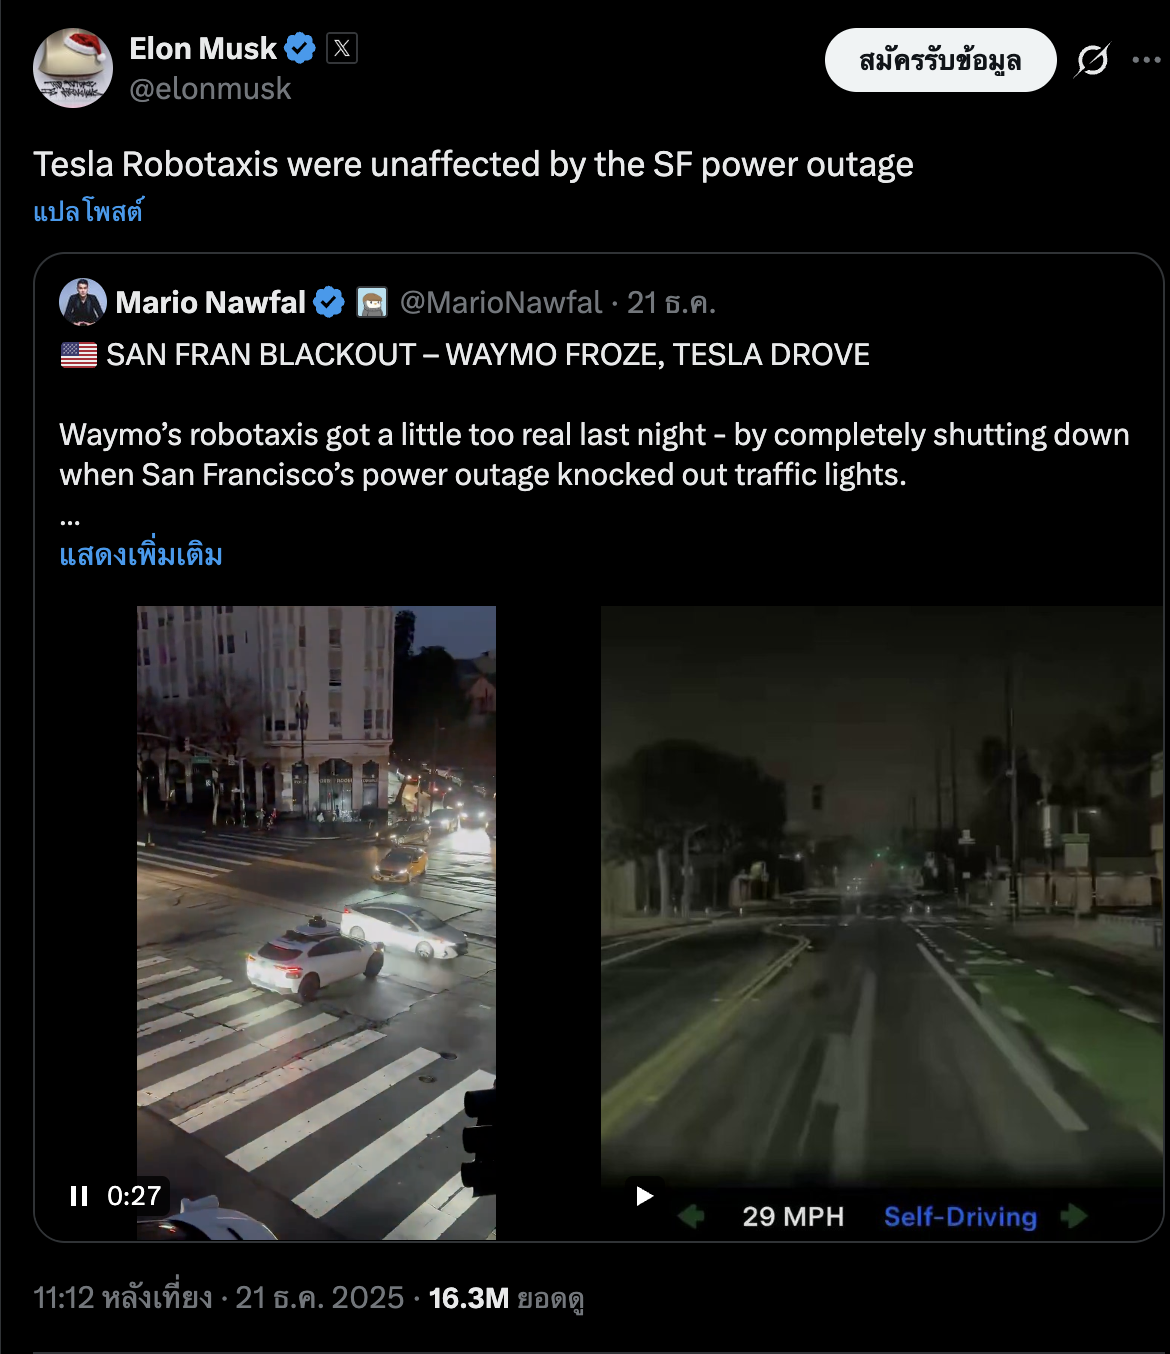The width and height of the screenshot is (1170, 1354).
Task: Click the แปลโพสต์ translate post link
Action: click(x=88, y=211)
